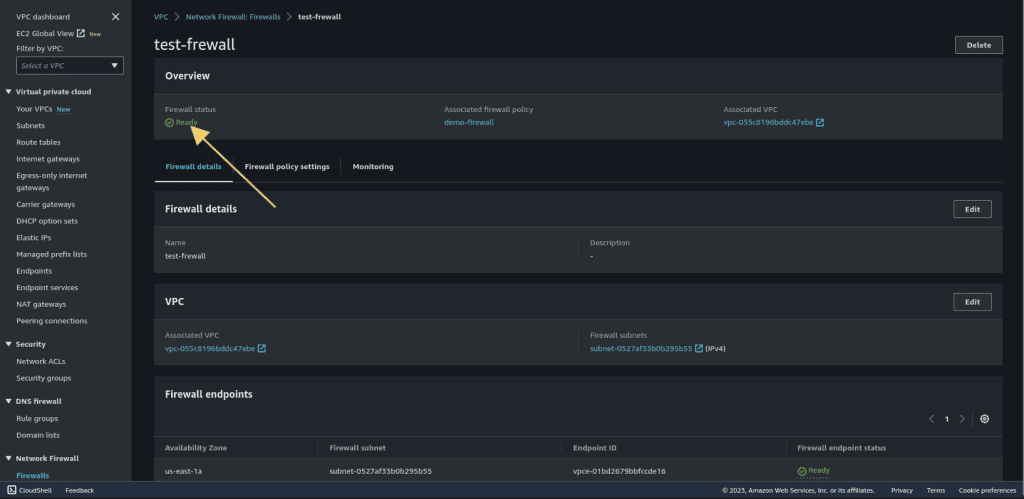Open DHCP option sets
The height and width of the screenshot is (499, 1024).
(x=47, y=221)
